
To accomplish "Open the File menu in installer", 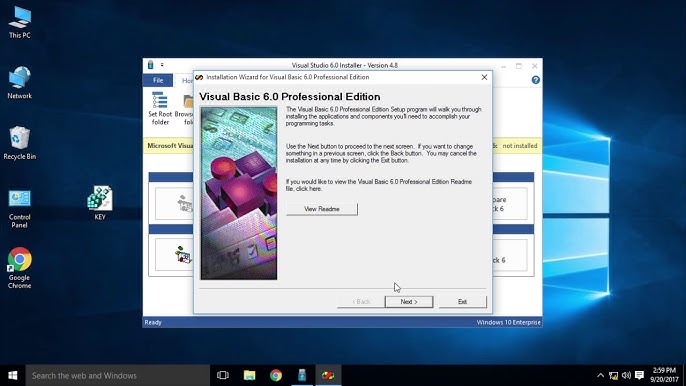I will coord(158,80).
